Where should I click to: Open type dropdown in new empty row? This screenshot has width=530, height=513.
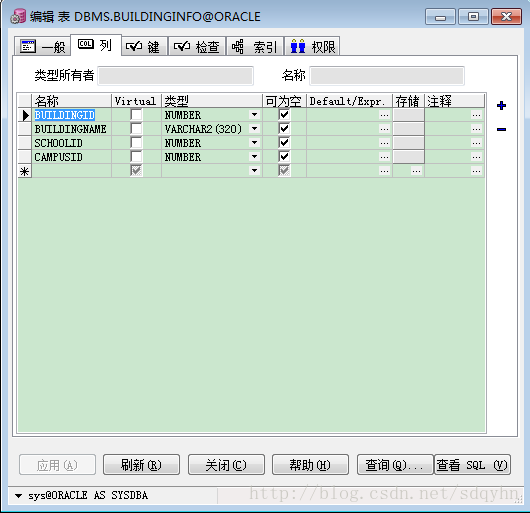coord(255,171)
